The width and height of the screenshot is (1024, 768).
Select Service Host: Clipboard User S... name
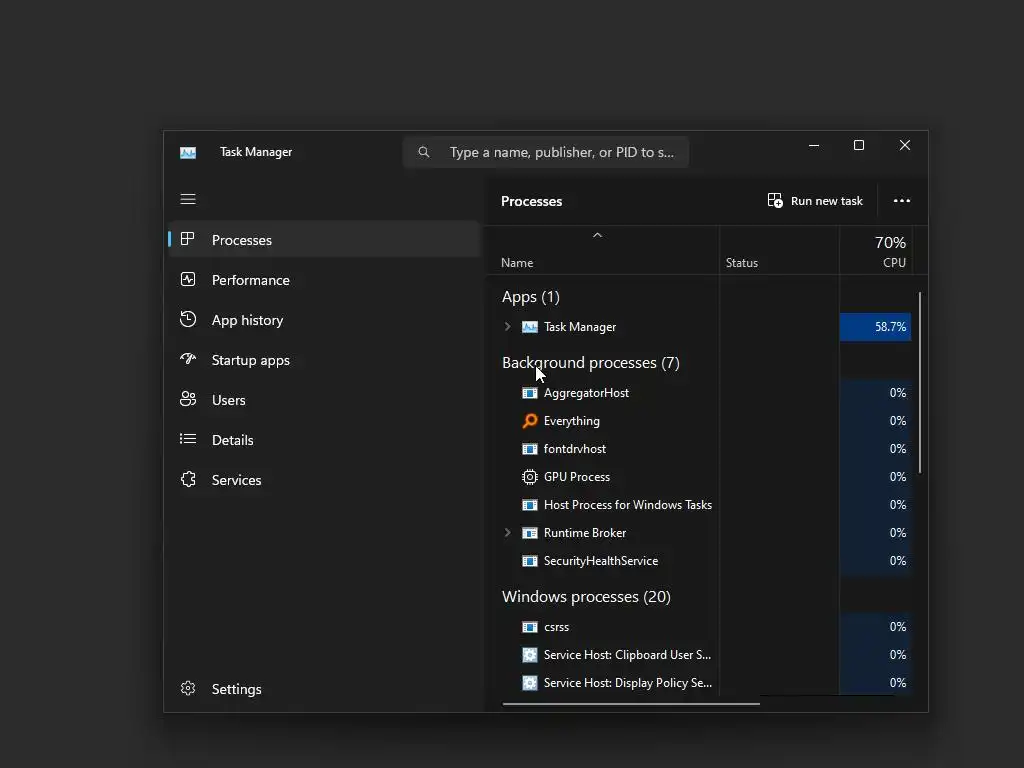click(x=628, y=655)
